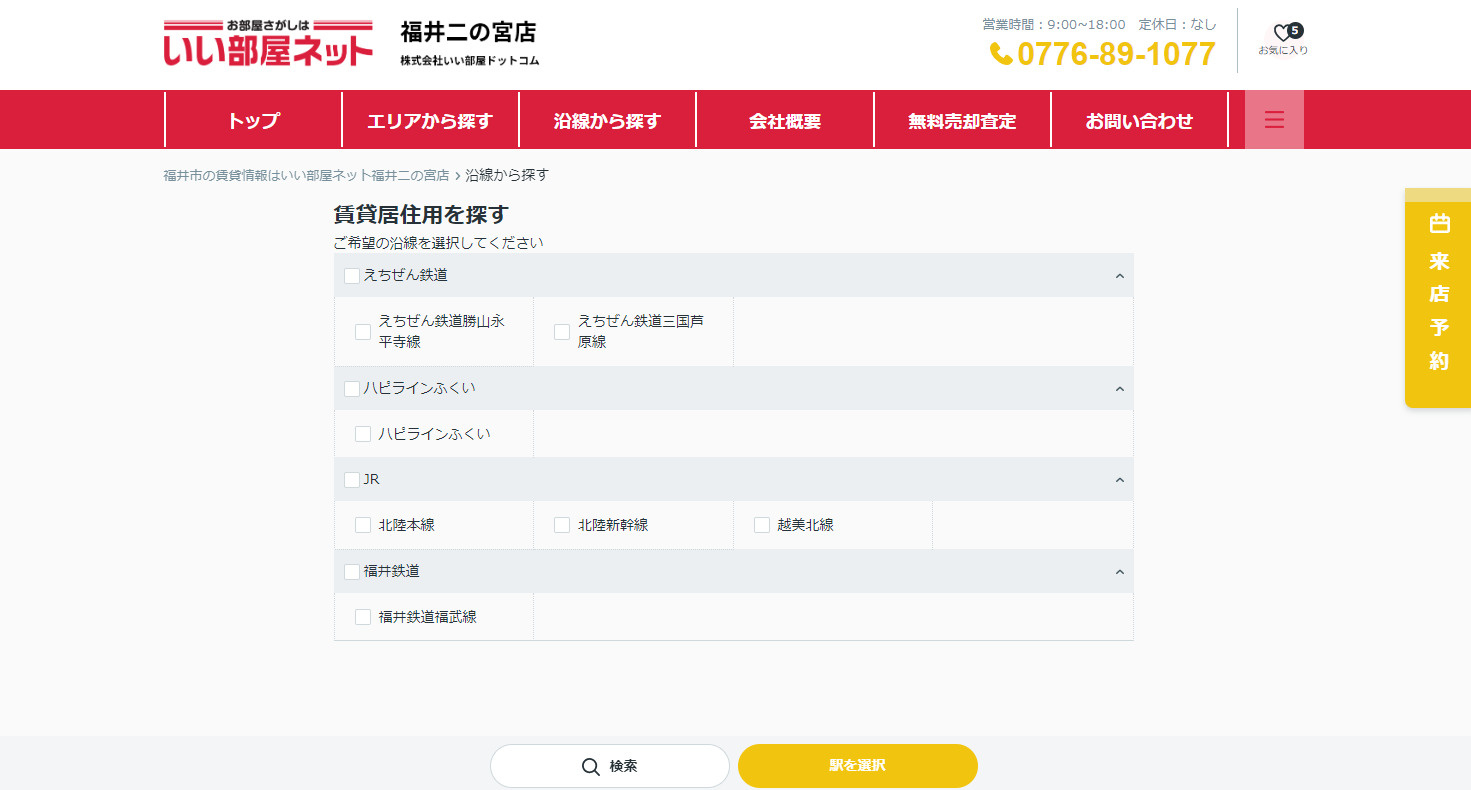
Task: Tick えちぜん鉄道勝山永平寺線 checkbox
Action: pos(363,332)
